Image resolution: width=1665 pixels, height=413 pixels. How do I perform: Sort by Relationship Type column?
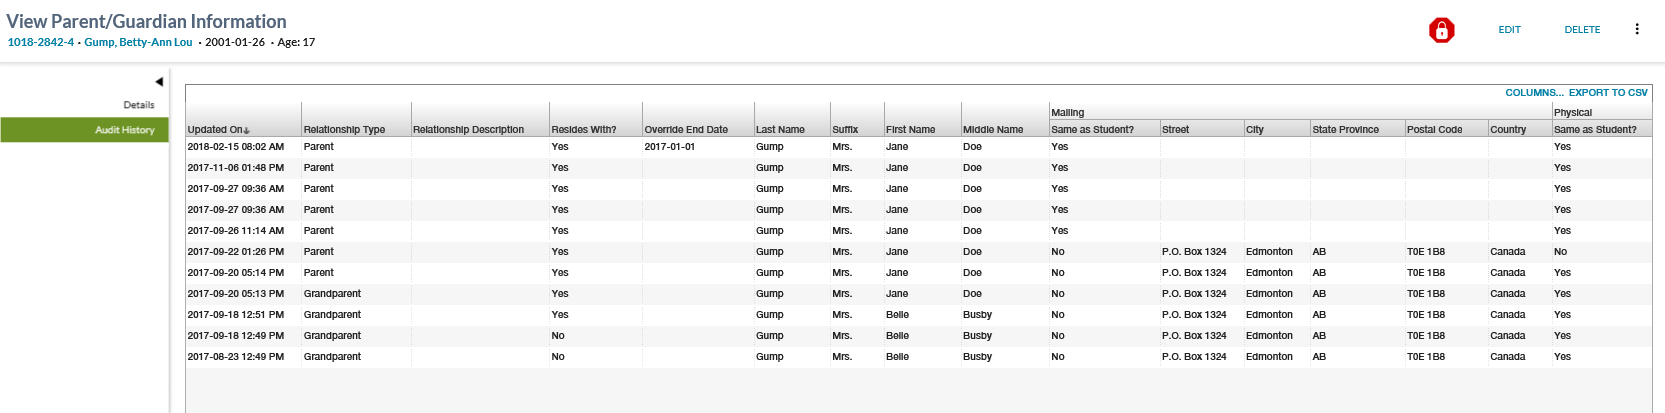click(x=344, y=130)
